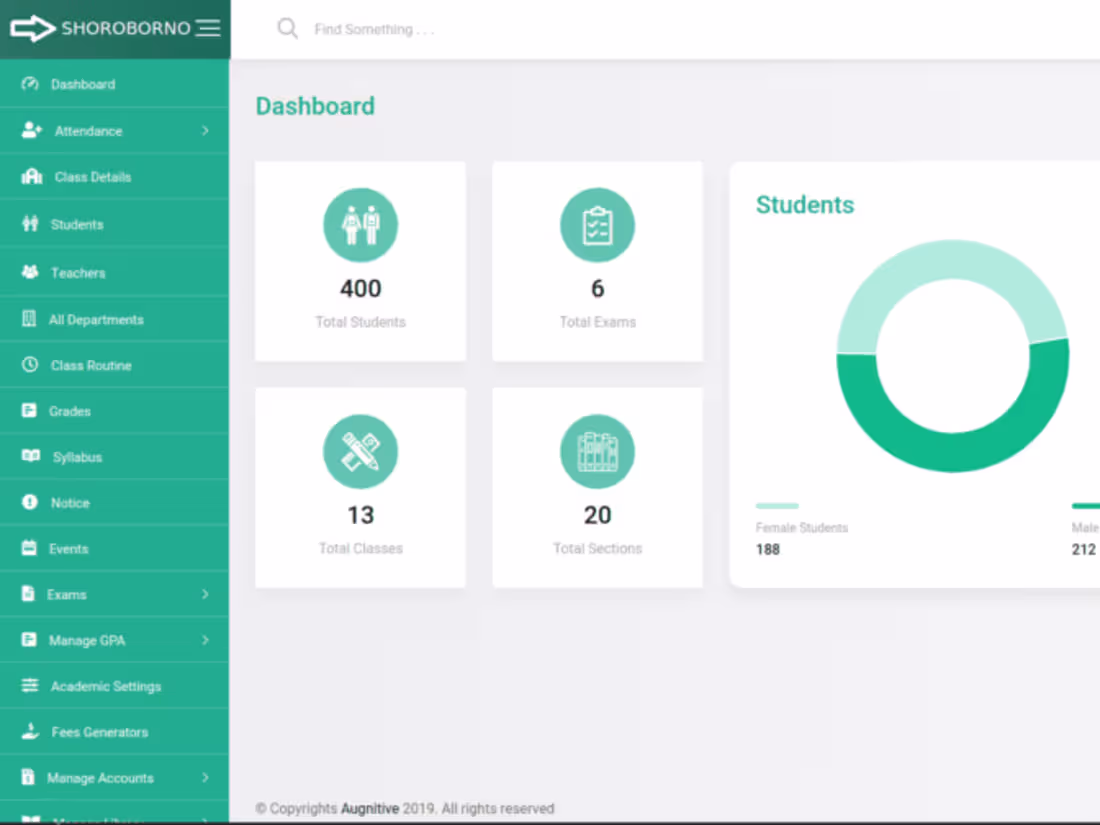The height and width of the screenshot is (825, 1100).
Task: Click the search magnifier icon
Action: click(x=287, y=28)
